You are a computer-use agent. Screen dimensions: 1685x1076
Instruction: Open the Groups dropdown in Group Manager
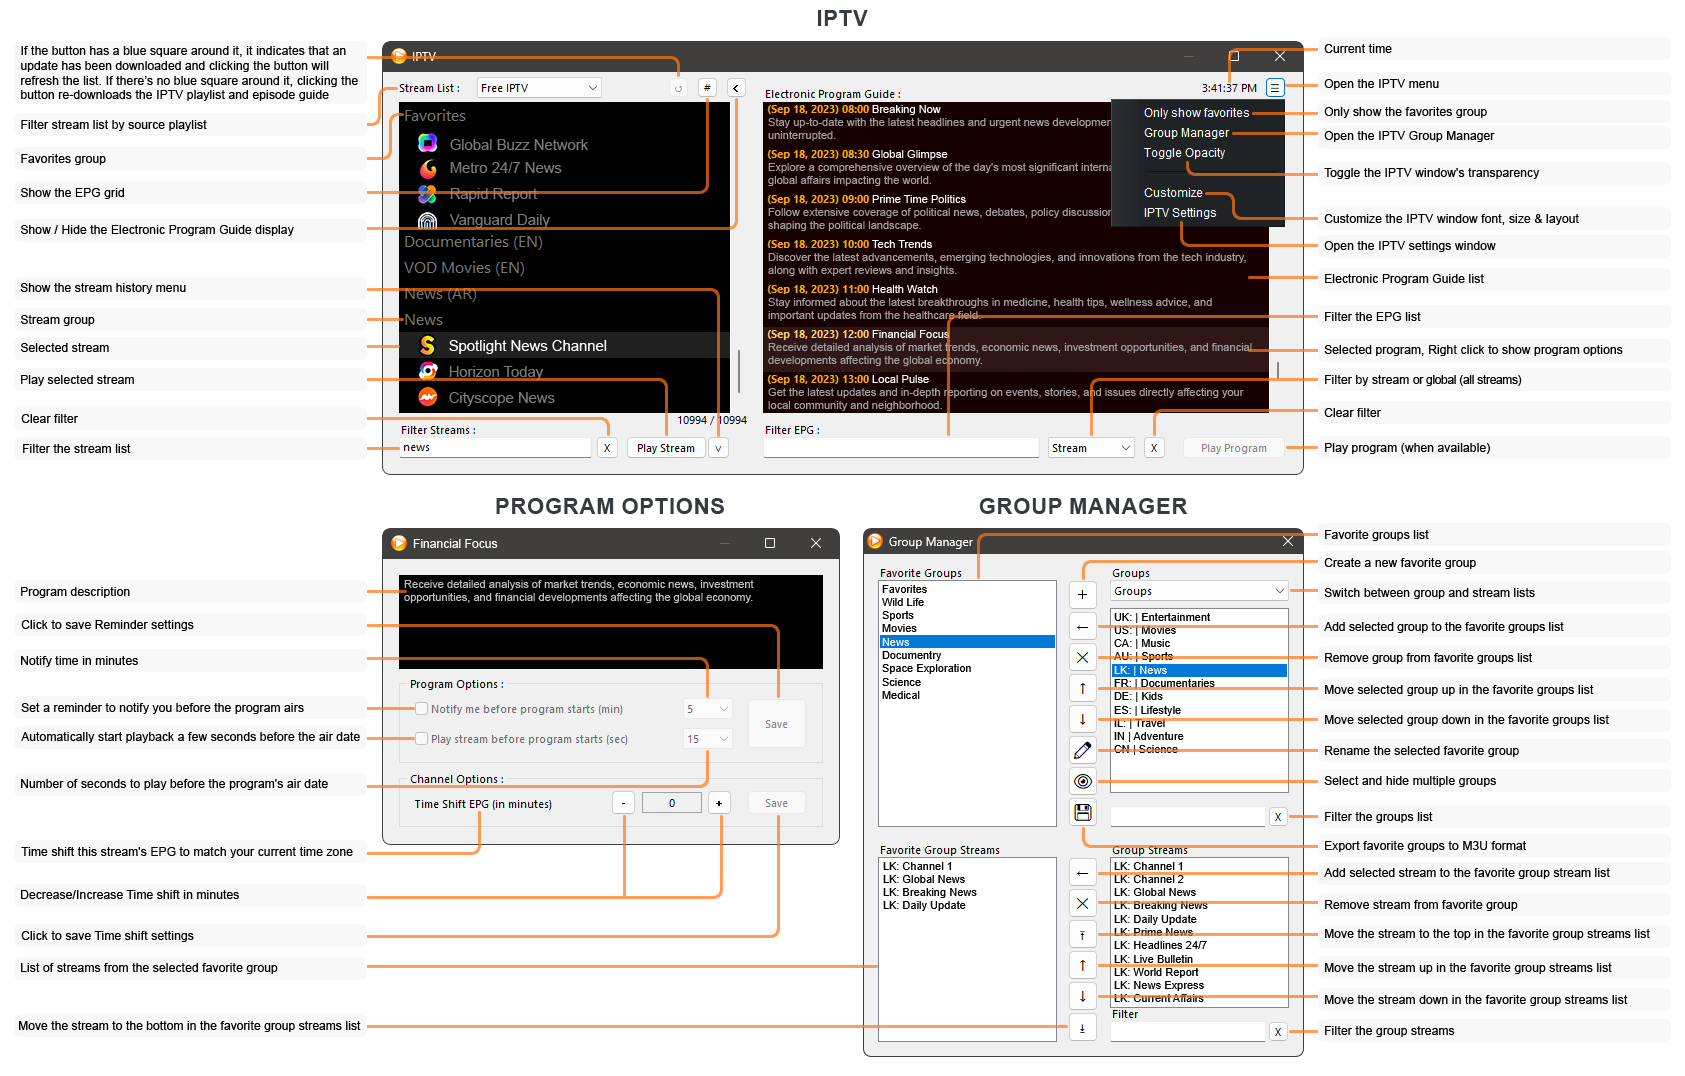coord(1198,592)
